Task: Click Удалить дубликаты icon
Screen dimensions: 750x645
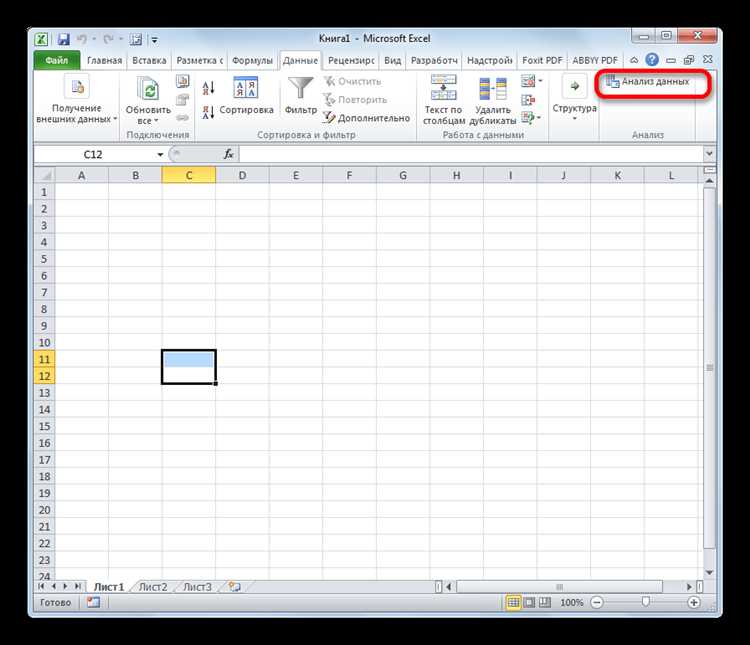Action: point(493,89)
